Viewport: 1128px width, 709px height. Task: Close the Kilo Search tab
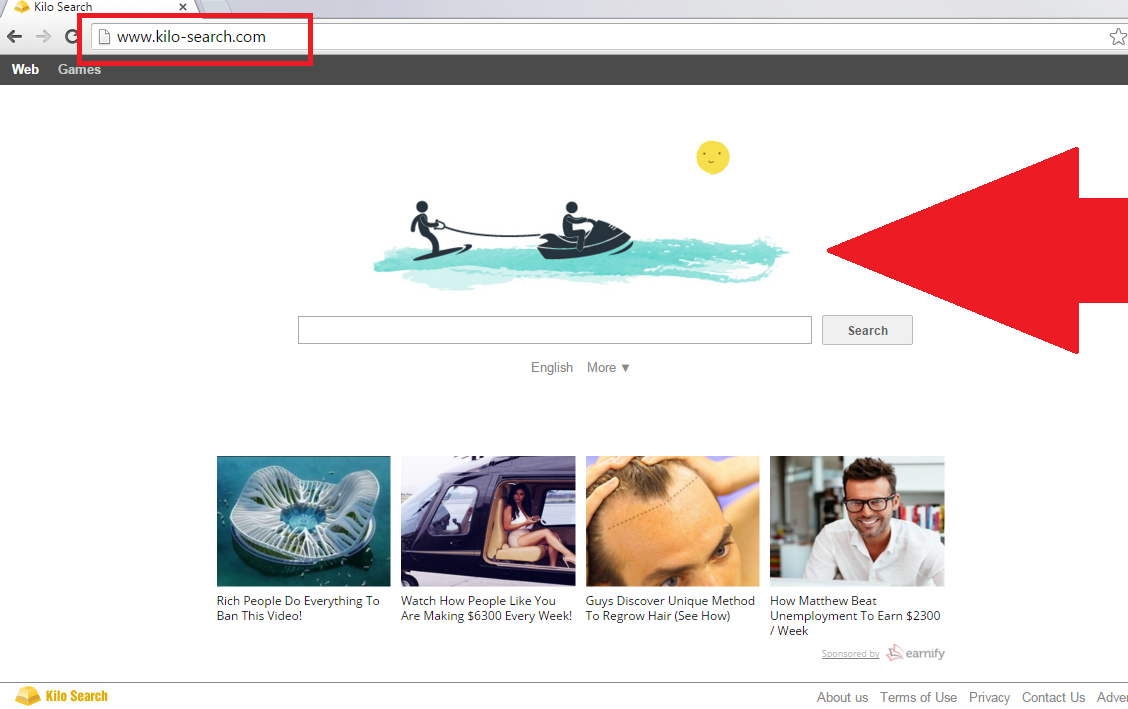182,7
